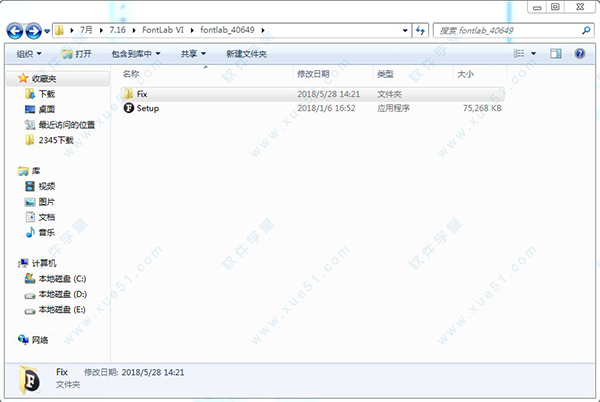Sort by 类型 column header
600x402 pixels.
click(385, 74)
